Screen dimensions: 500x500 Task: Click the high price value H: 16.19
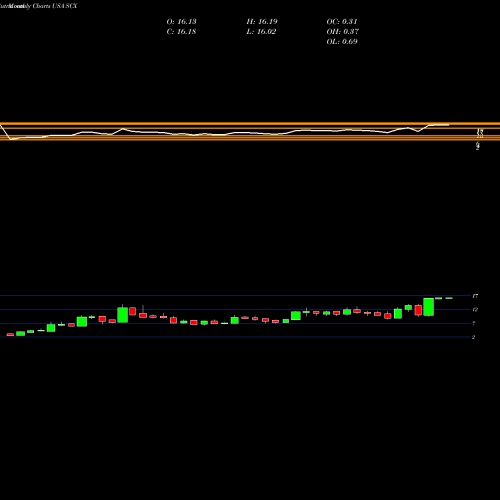262,22
